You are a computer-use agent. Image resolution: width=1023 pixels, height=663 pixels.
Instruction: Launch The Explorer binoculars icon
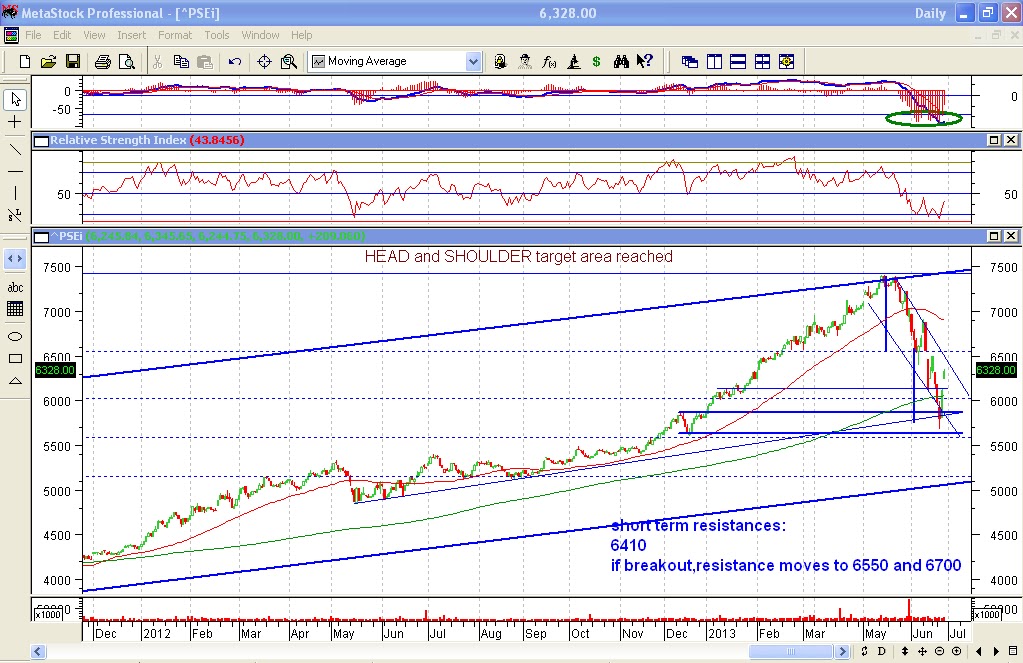pyautogui.click(x=621, y=61)
